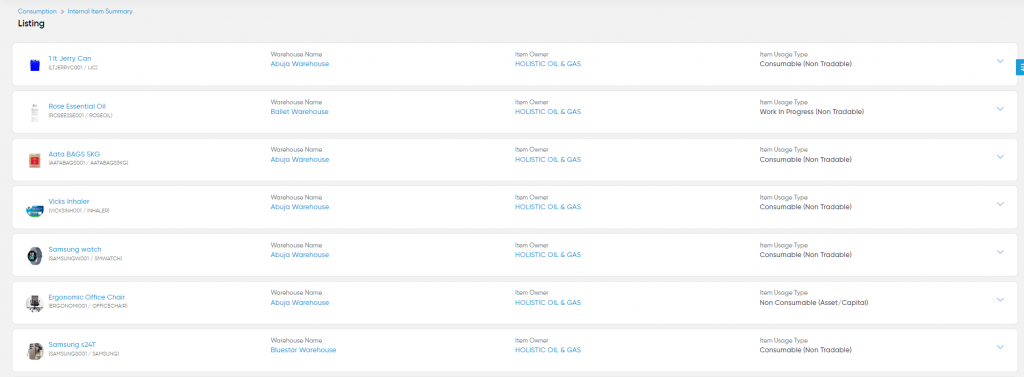Open Abuja Warehouse for Ergonomic Office Chair

300,303
